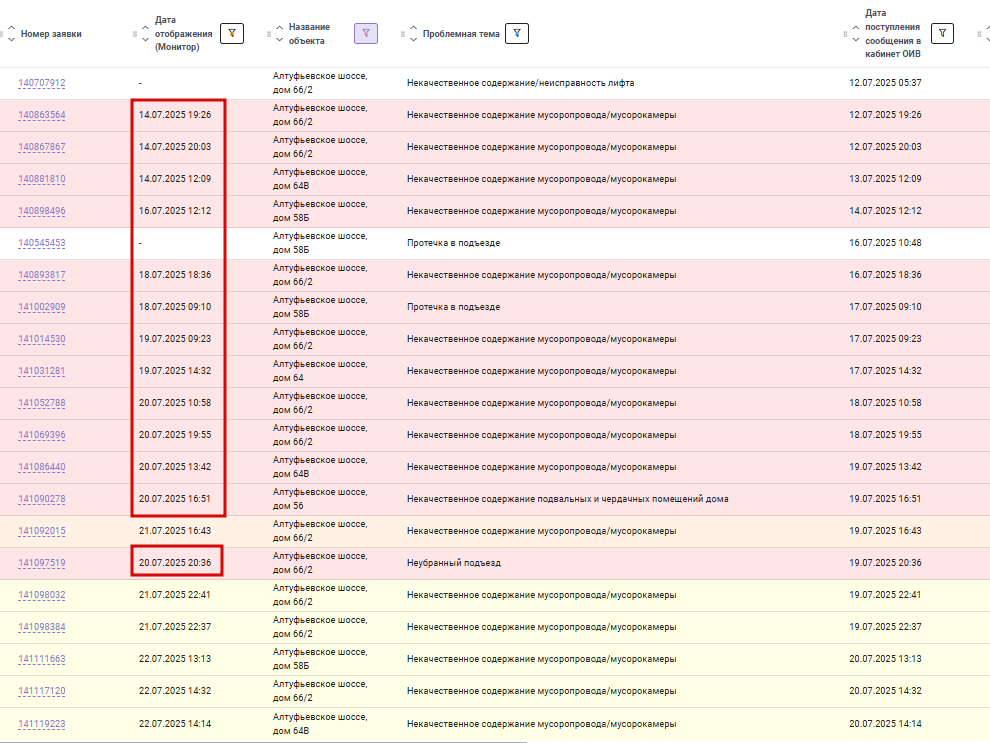Click address 'дом 64В' in row 140881810
The image size is (990, 743).
[291, 186]
